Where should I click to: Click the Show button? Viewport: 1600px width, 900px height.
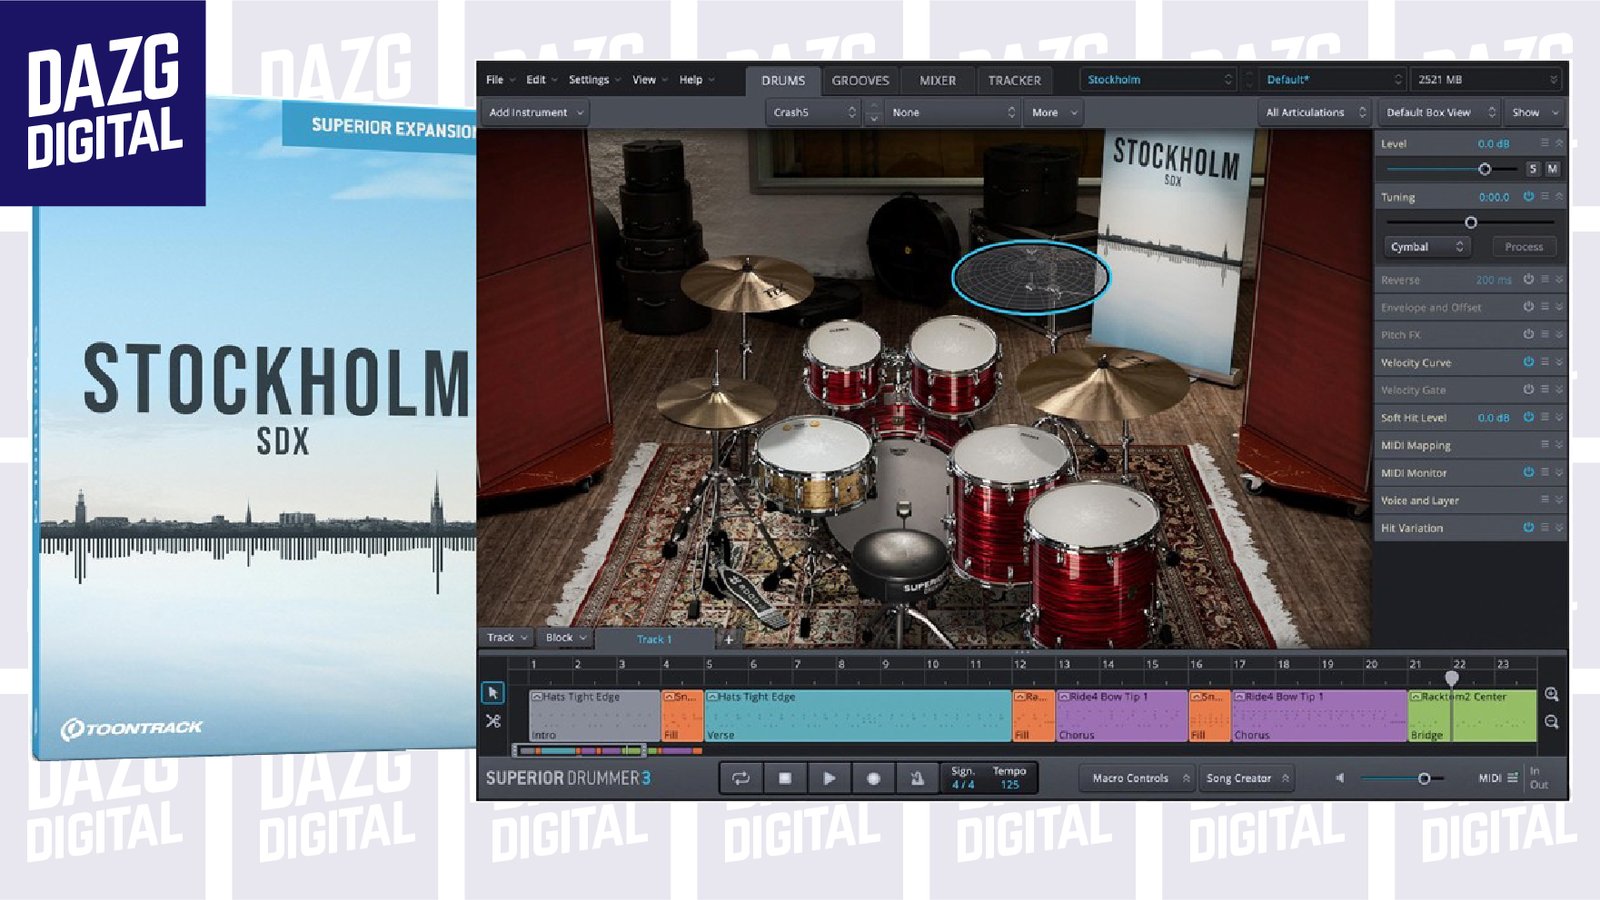pyautogui.click(x=1535, y=112)
